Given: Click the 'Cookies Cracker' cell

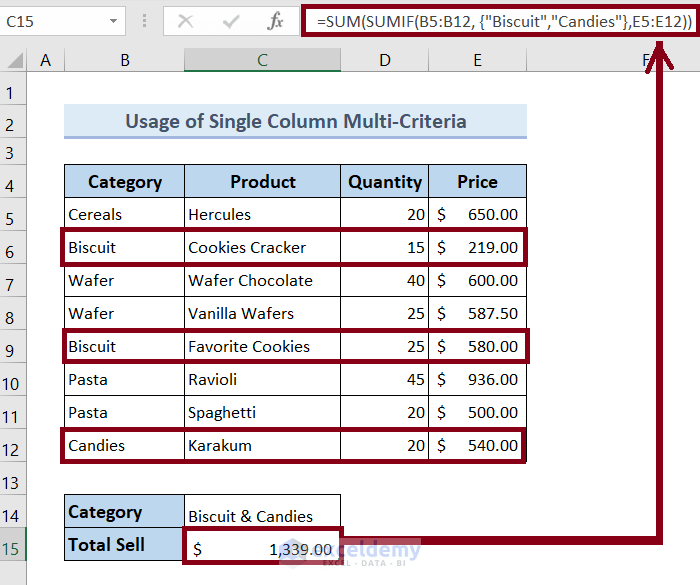Looking at the screenshot, I should (262, 247).
